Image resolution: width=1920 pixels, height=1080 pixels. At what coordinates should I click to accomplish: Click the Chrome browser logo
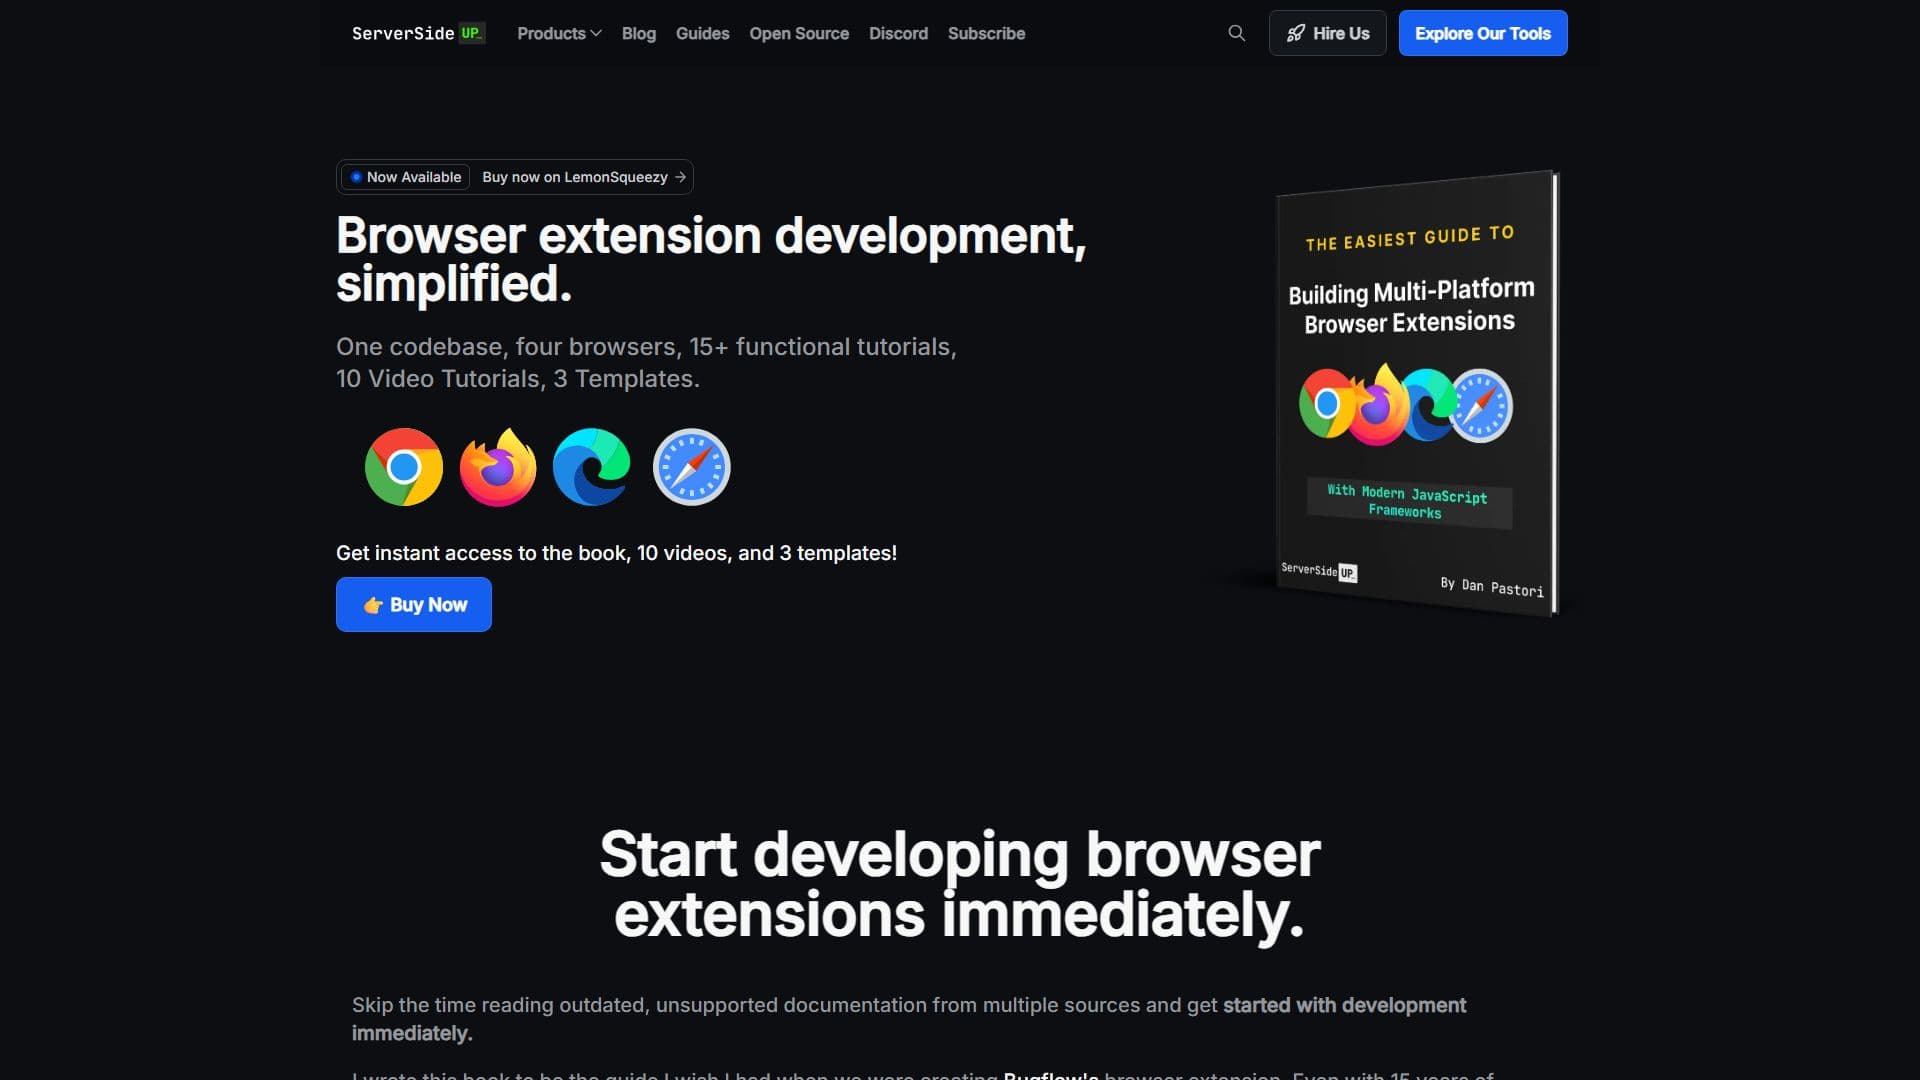404,467
